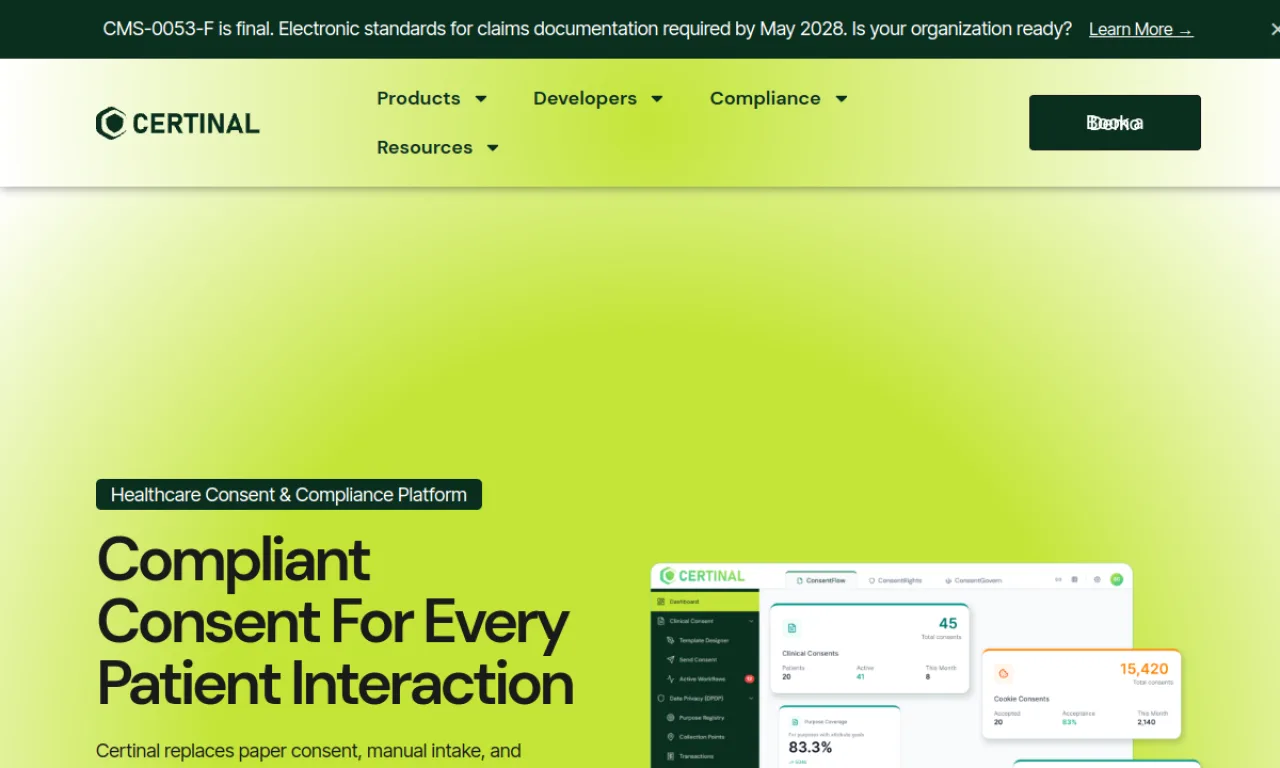Open Dashboard in the preview sidebar

[x=705, y=601]
